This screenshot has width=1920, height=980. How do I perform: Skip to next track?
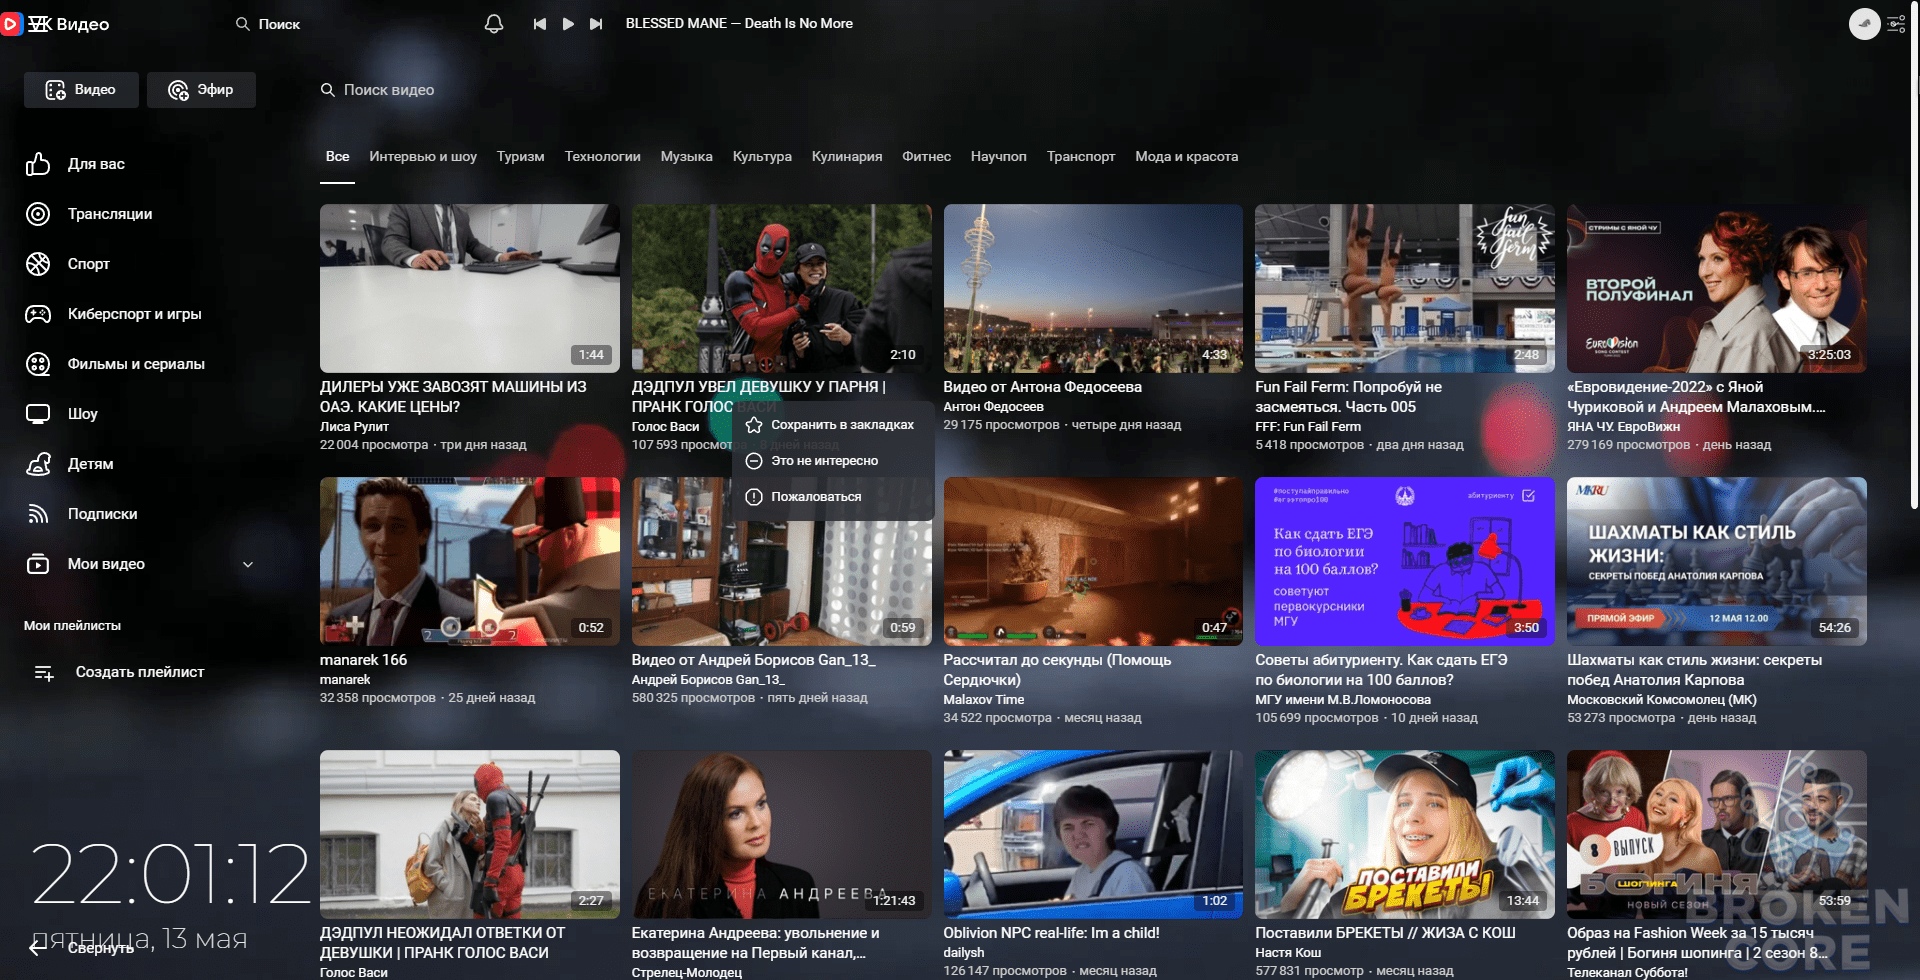596,23
